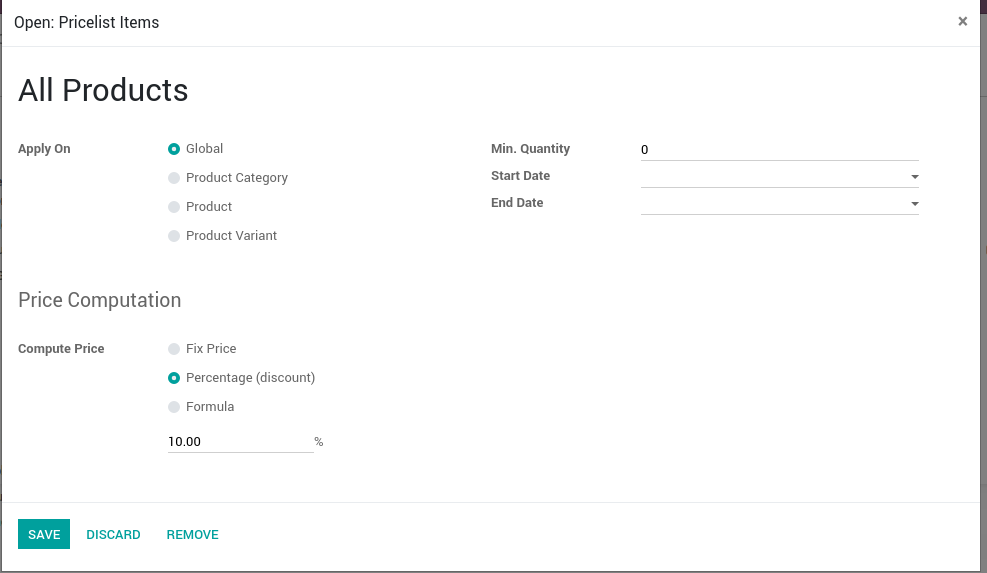Click the End Date field

(x=772, y=204)
